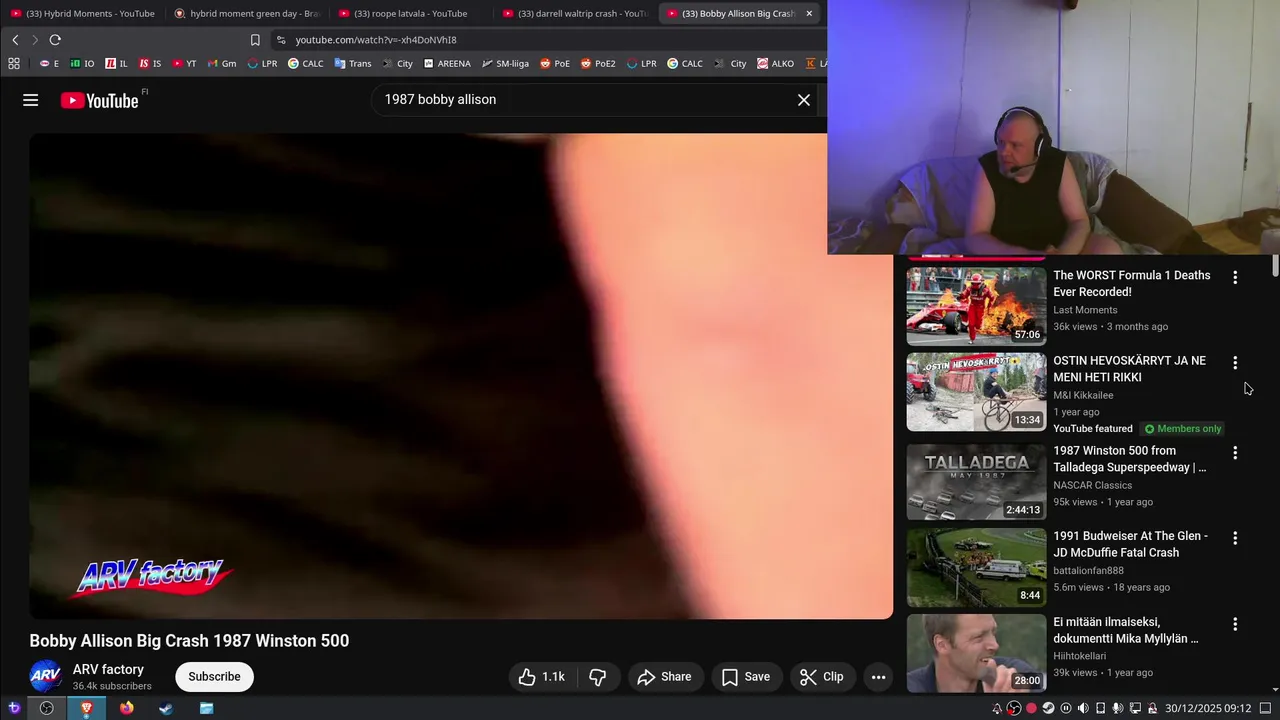The width and height of the screenshot is (1280, 720).
Task: Switch to the 'roope latvala - YouTube' tab
Action: 410,13
